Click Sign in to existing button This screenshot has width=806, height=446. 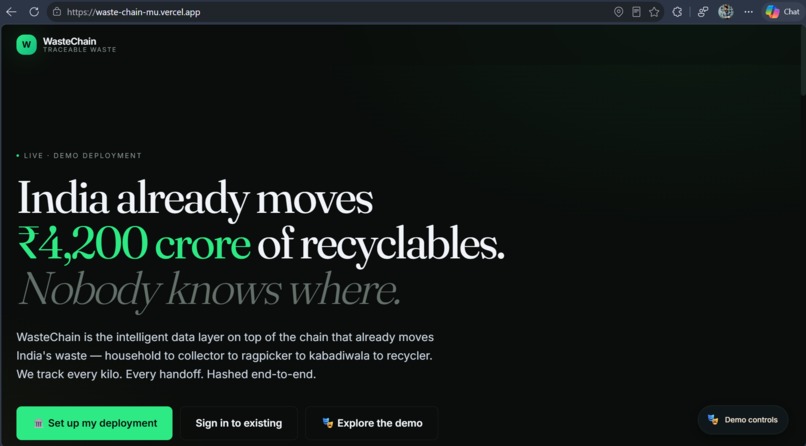click(239, 423)
